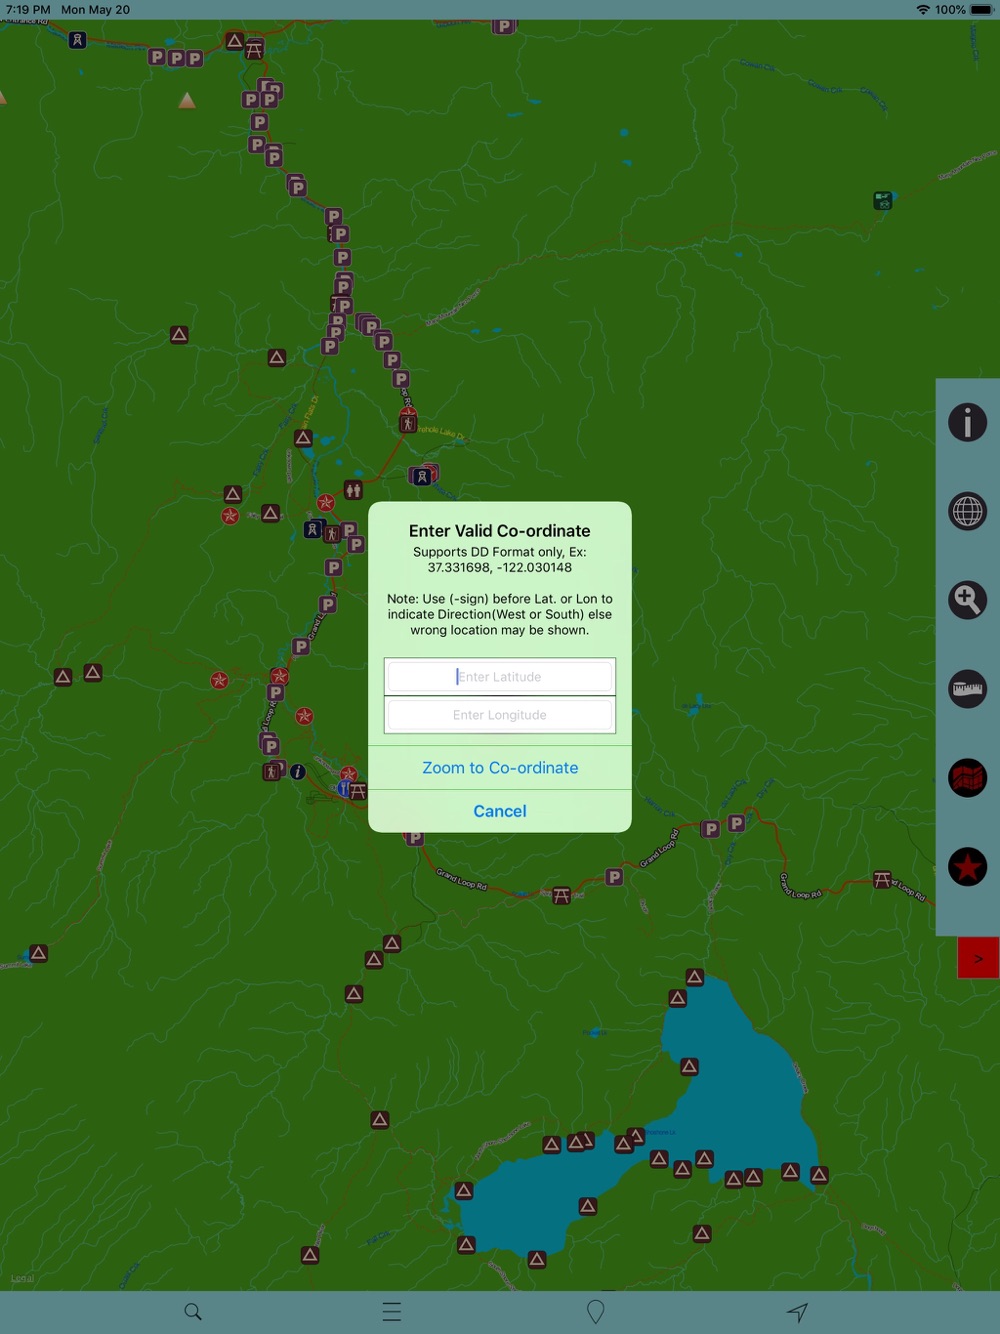Cancel the coordinate dialog

(500, 811)
